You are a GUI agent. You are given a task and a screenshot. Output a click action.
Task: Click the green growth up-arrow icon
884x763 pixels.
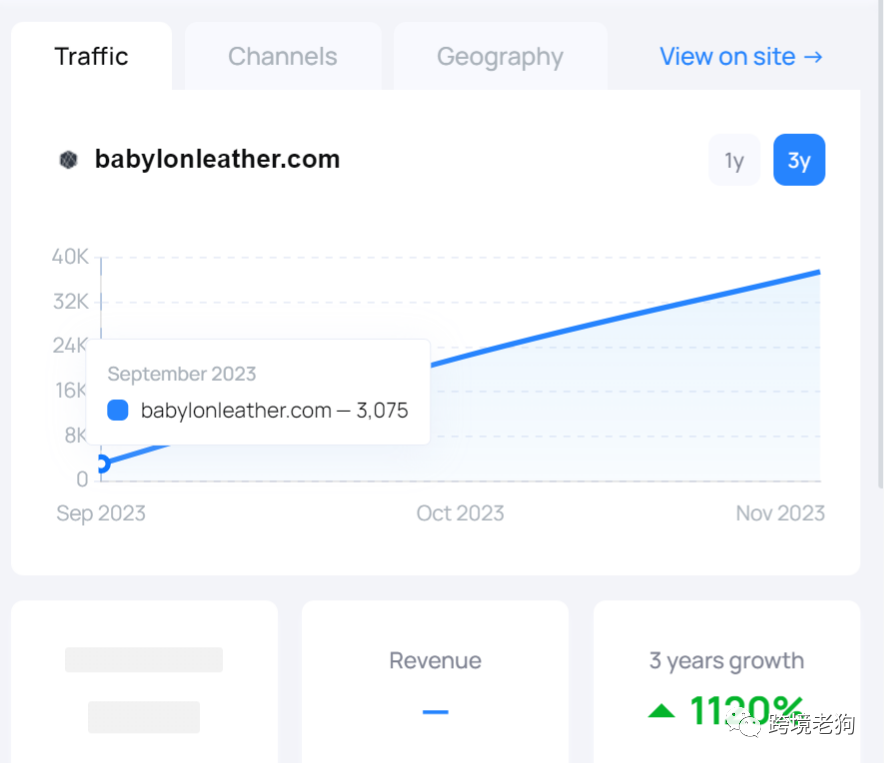pos(662,711)
